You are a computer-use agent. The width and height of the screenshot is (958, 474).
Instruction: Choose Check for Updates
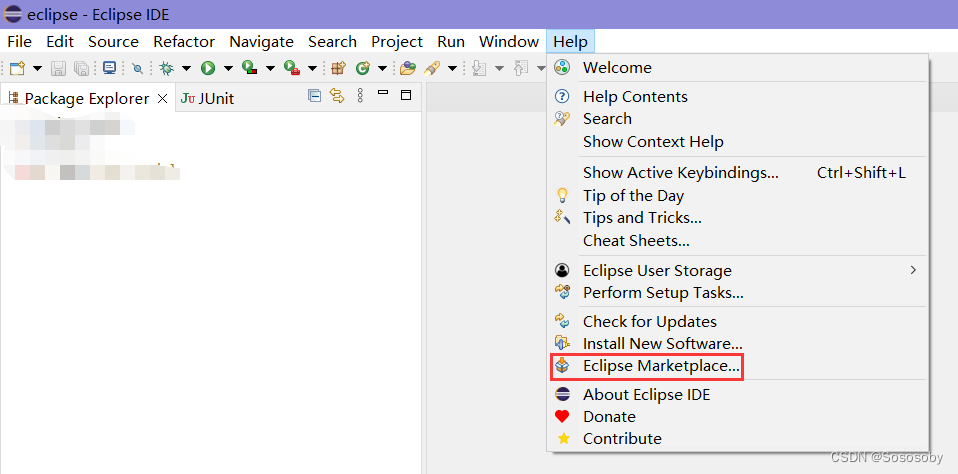pyautogui.click(x=738, y=321)
